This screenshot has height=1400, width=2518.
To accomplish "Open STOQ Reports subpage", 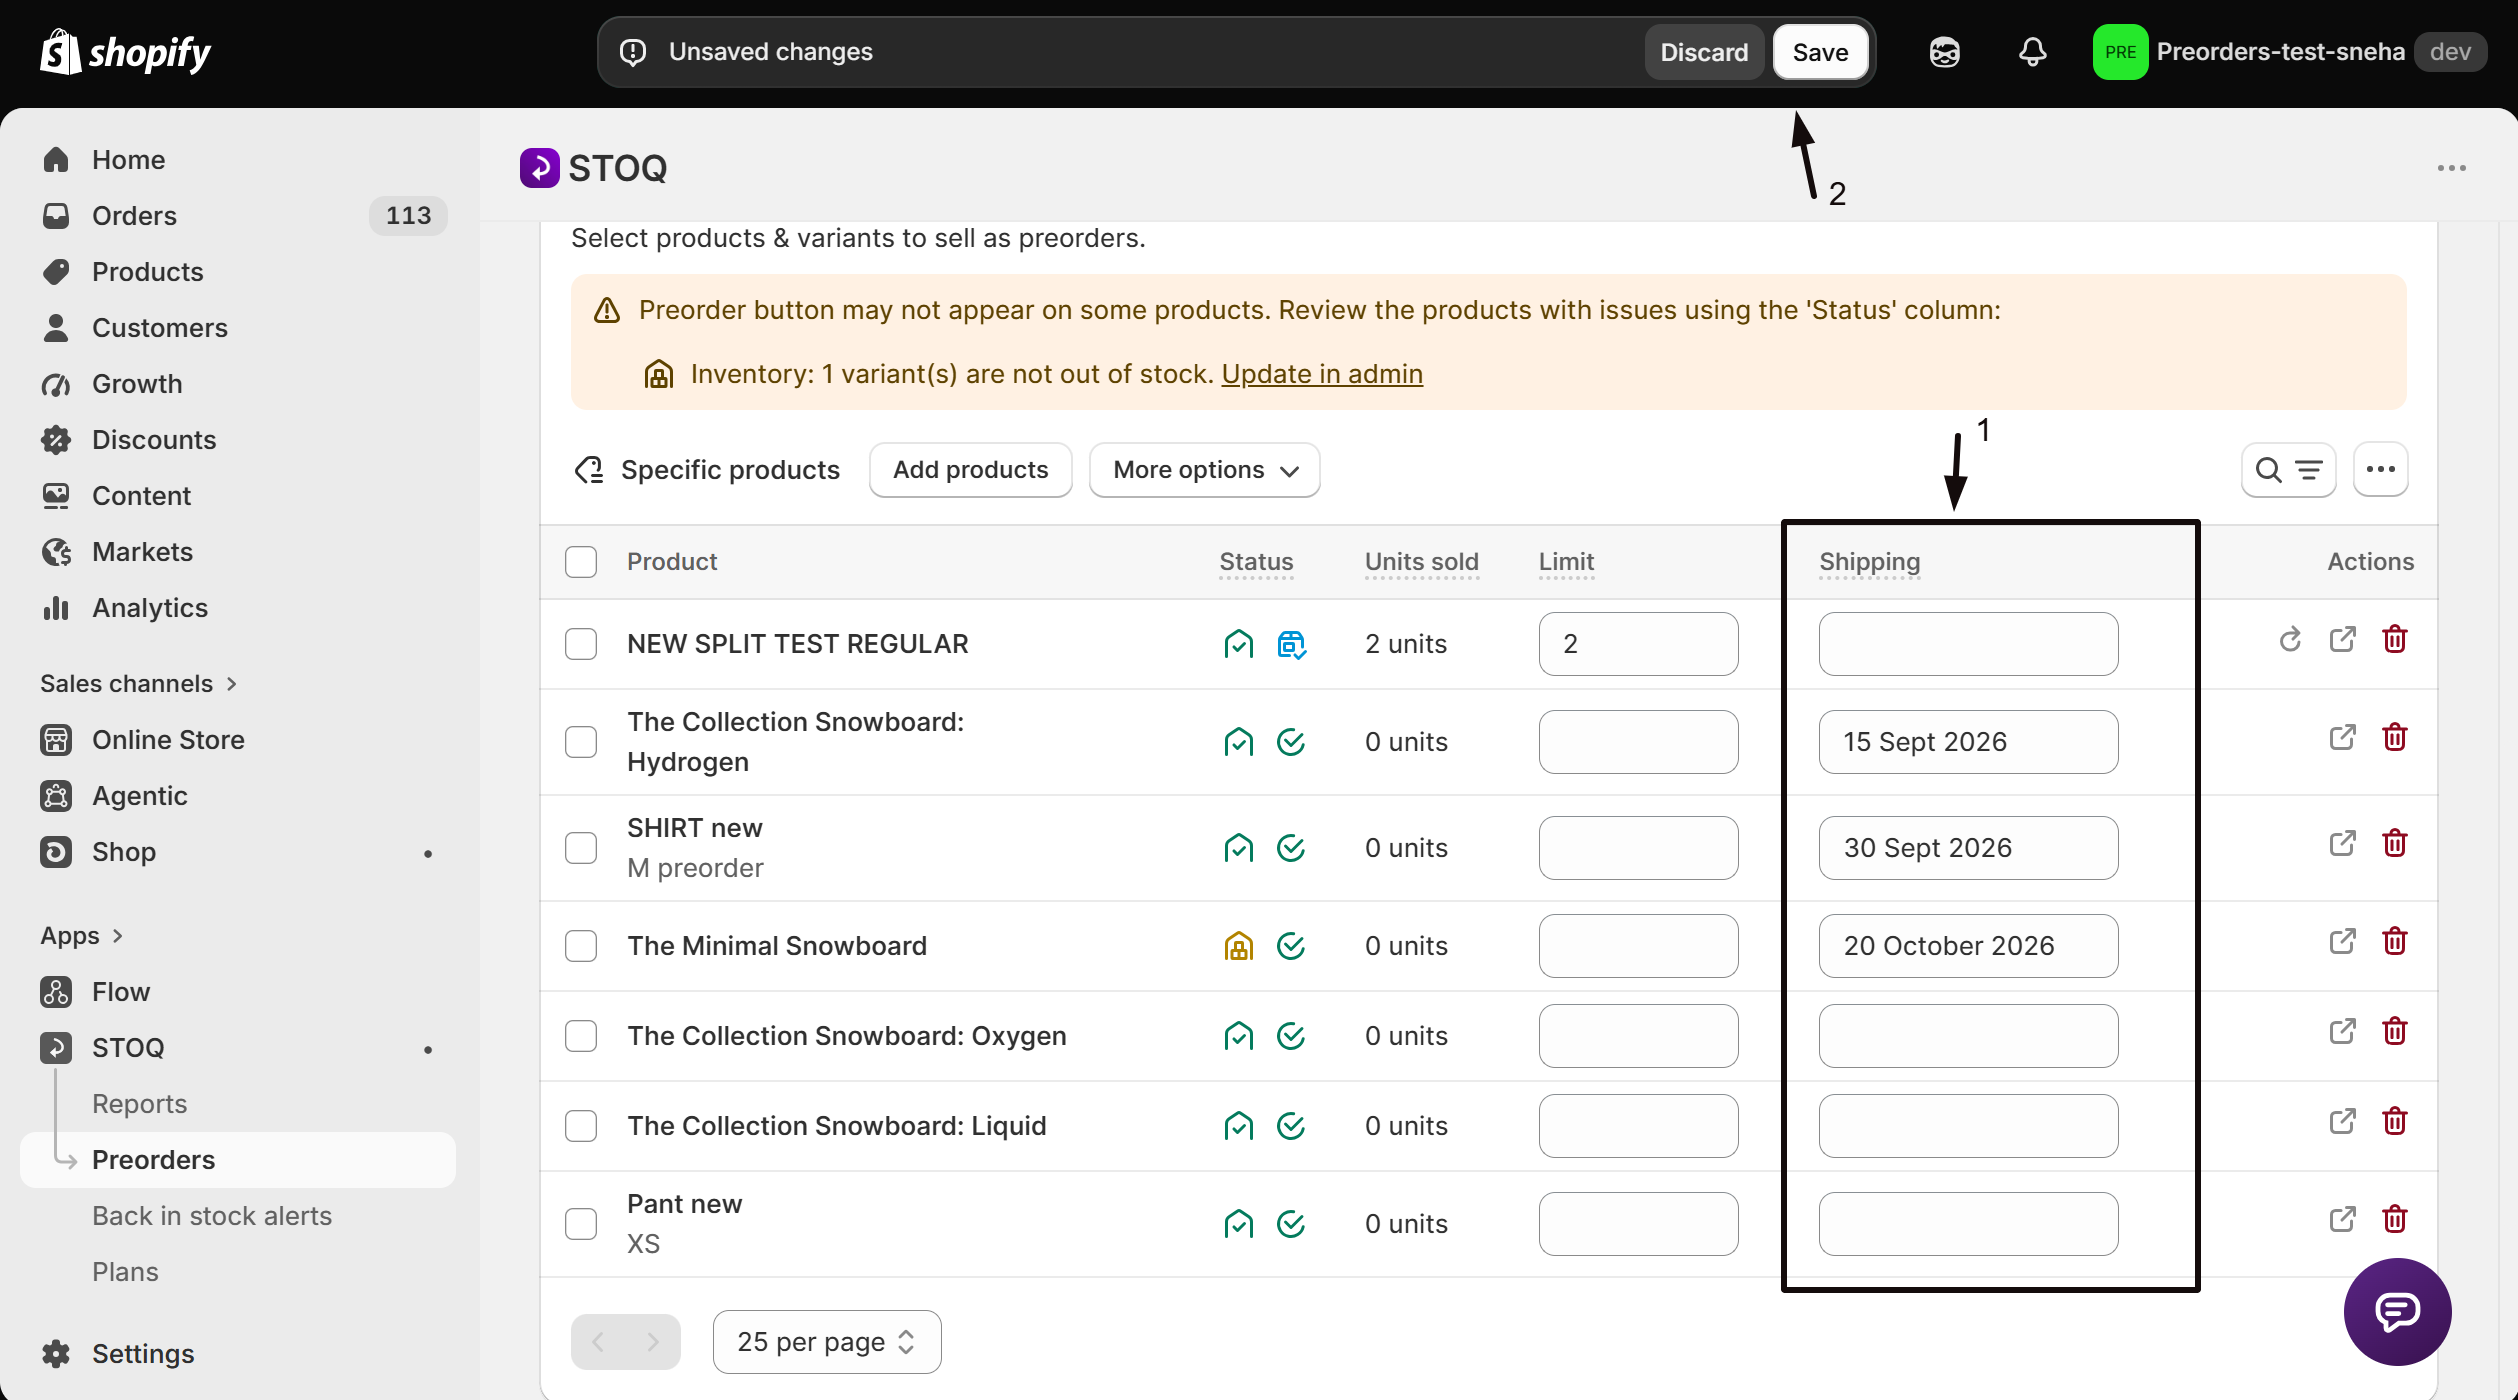I will (x=140, y=1104).
